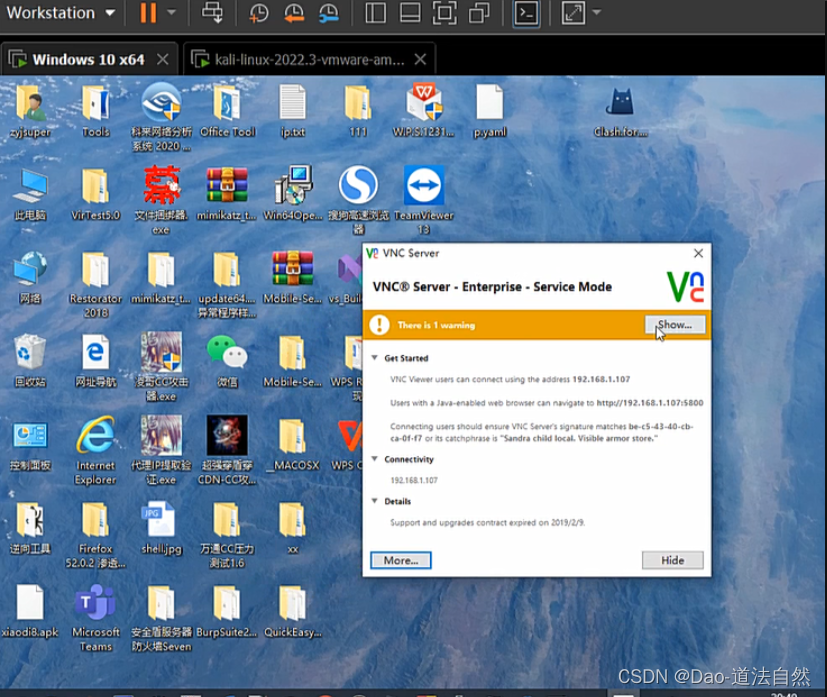Take a snapshot using the clock-plus icon

[x=258, y=13]
